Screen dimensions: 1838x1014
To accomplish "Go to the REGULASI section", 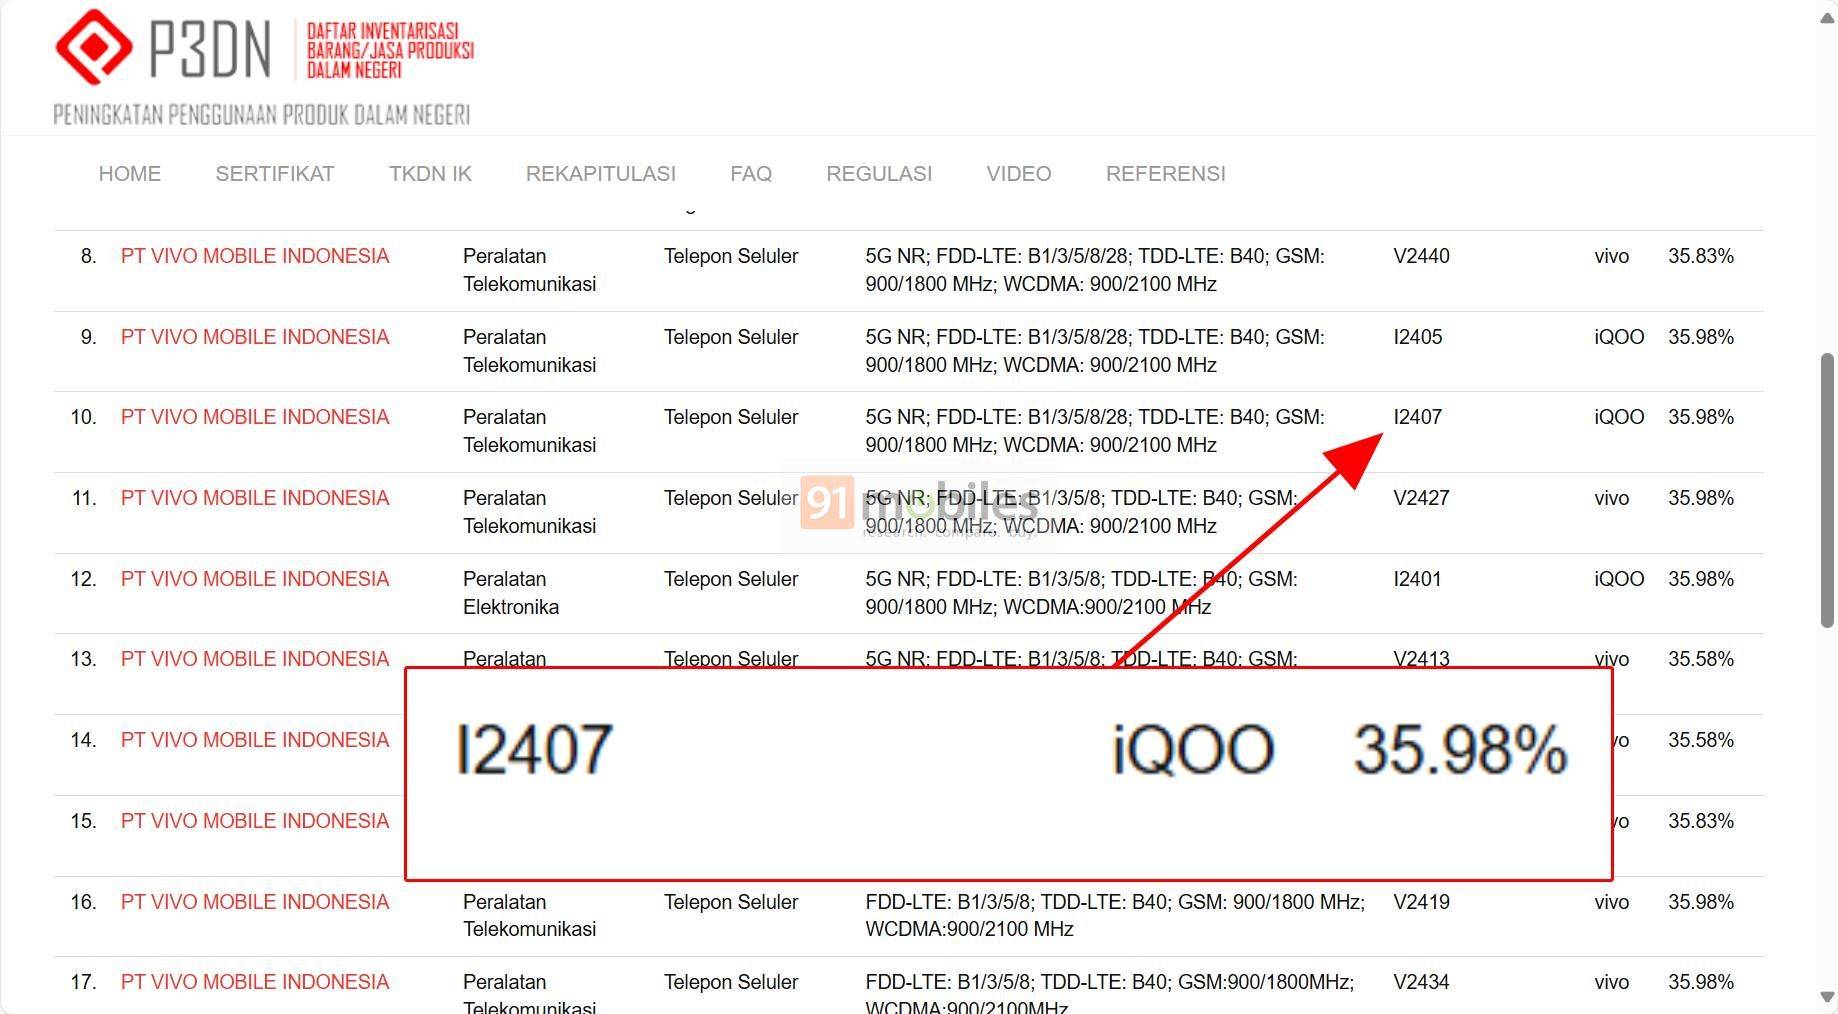I will [879, 174].
